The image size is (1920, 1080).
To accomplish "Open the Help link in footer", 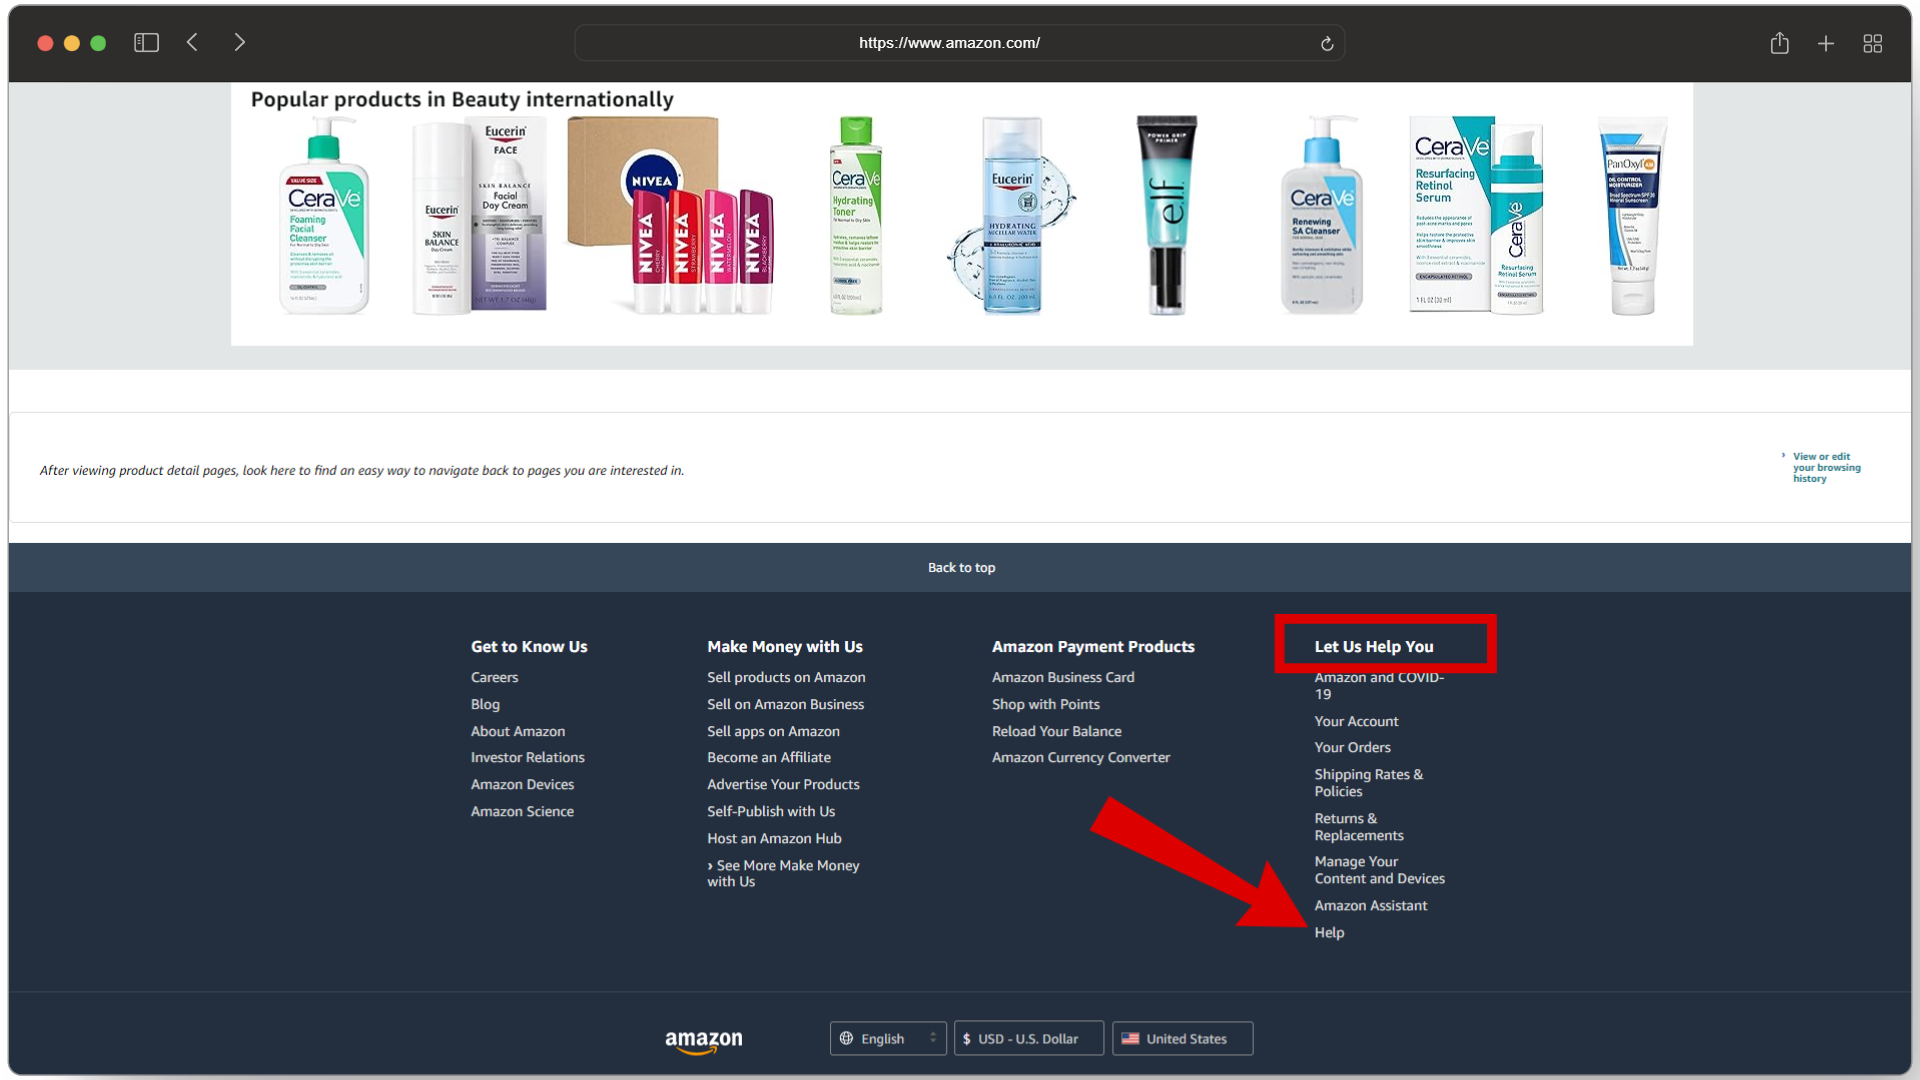I will pyautogui.click(x=1329, y=932).
